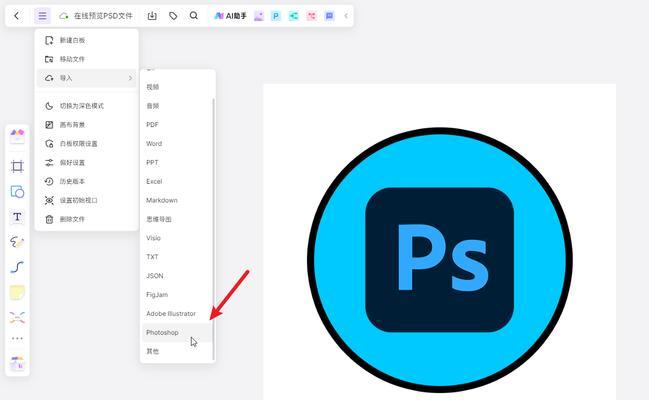649x400 pixels.
Task: Select Photoshop import option
Action: [177, 333]
